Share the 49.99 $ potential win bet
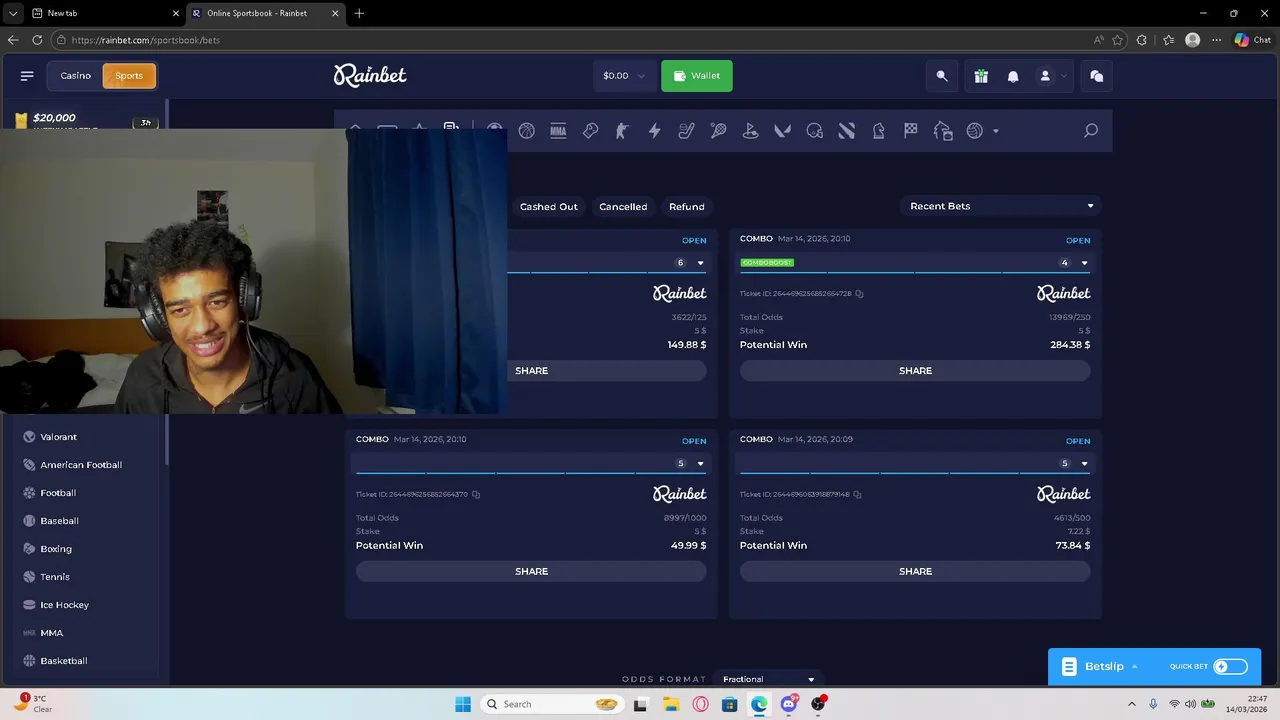Screen dimensions: 1280x720 coord(531,571)
